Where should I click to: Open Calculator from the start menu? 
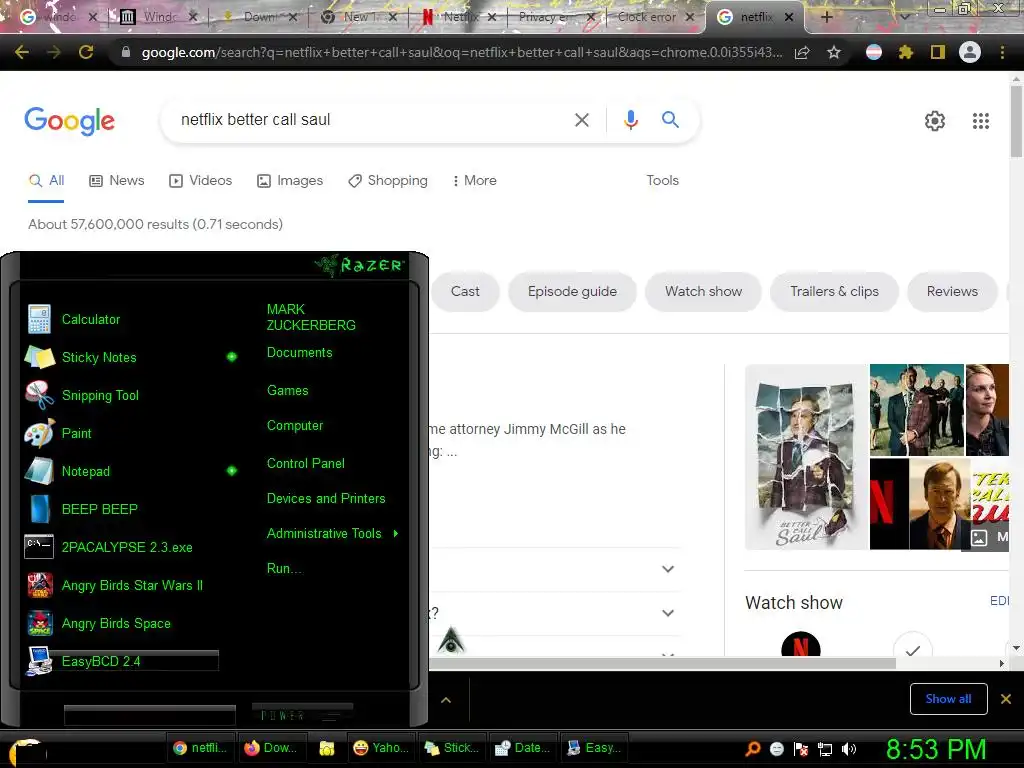pos(91,319)
